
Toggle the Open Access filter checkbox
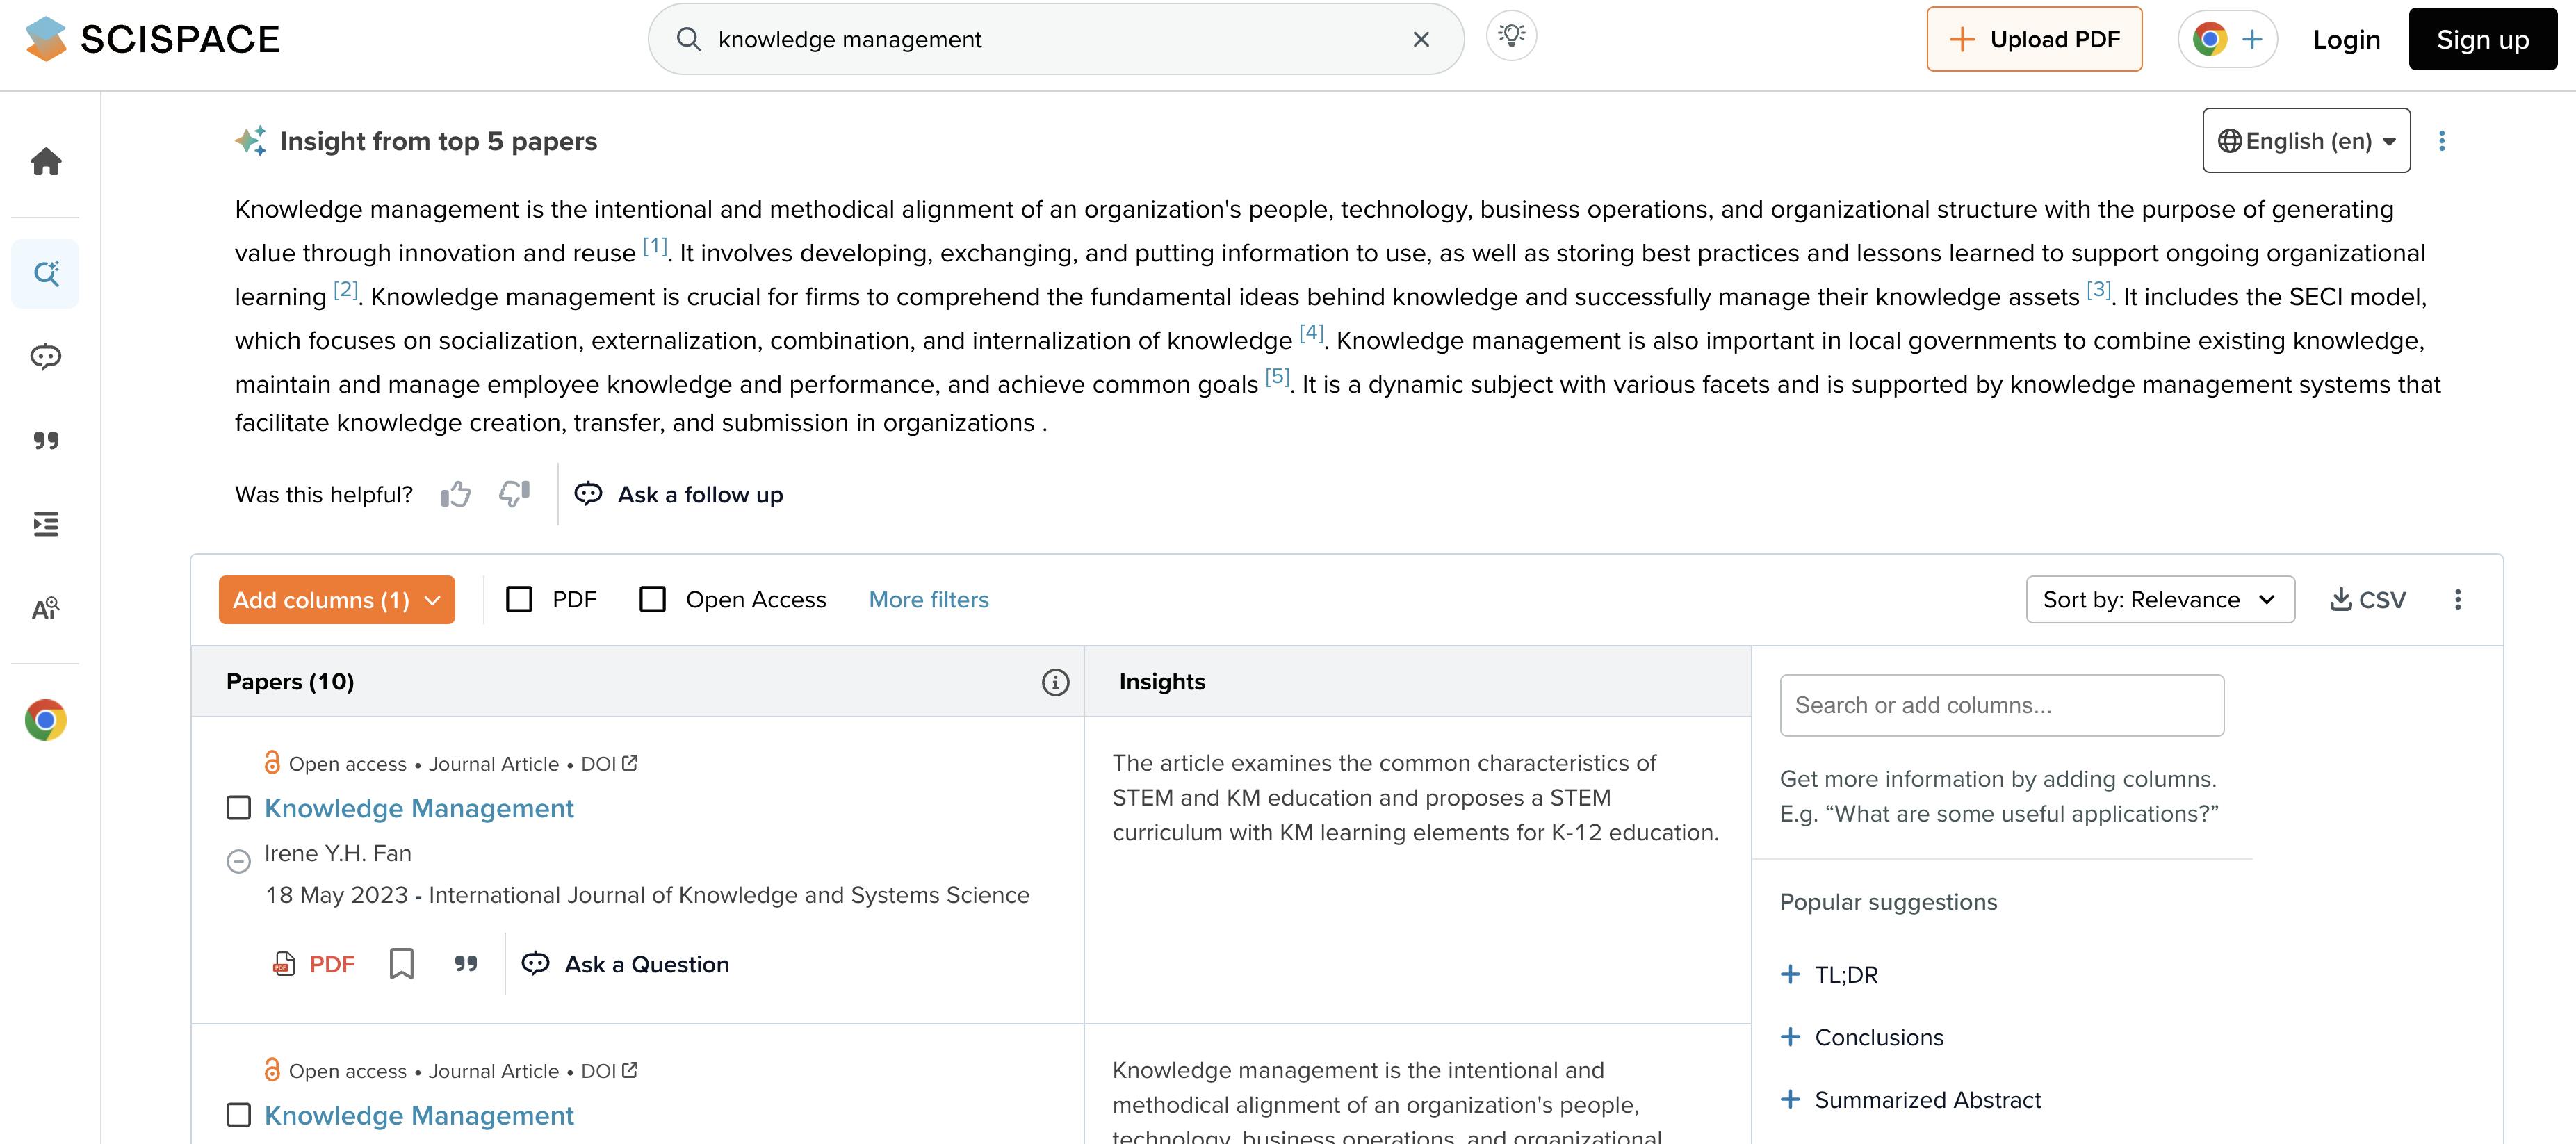(x=652, y=599)
